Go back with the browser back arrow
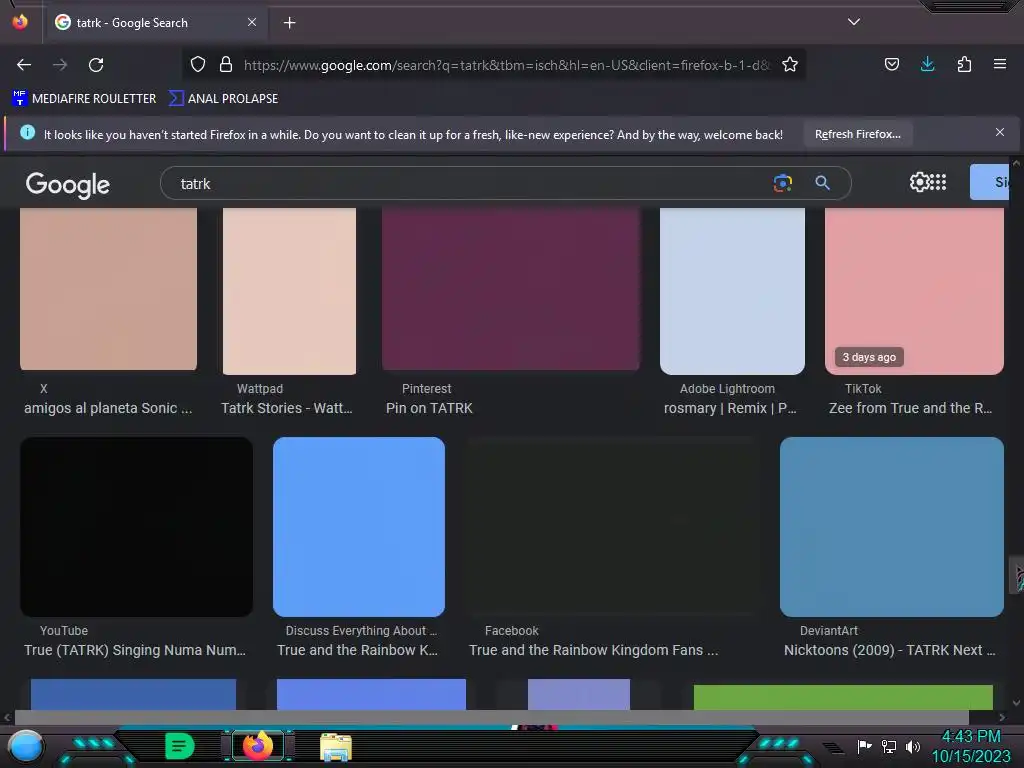This screenshot has width=1024, height=768. (x=24, y=65)
